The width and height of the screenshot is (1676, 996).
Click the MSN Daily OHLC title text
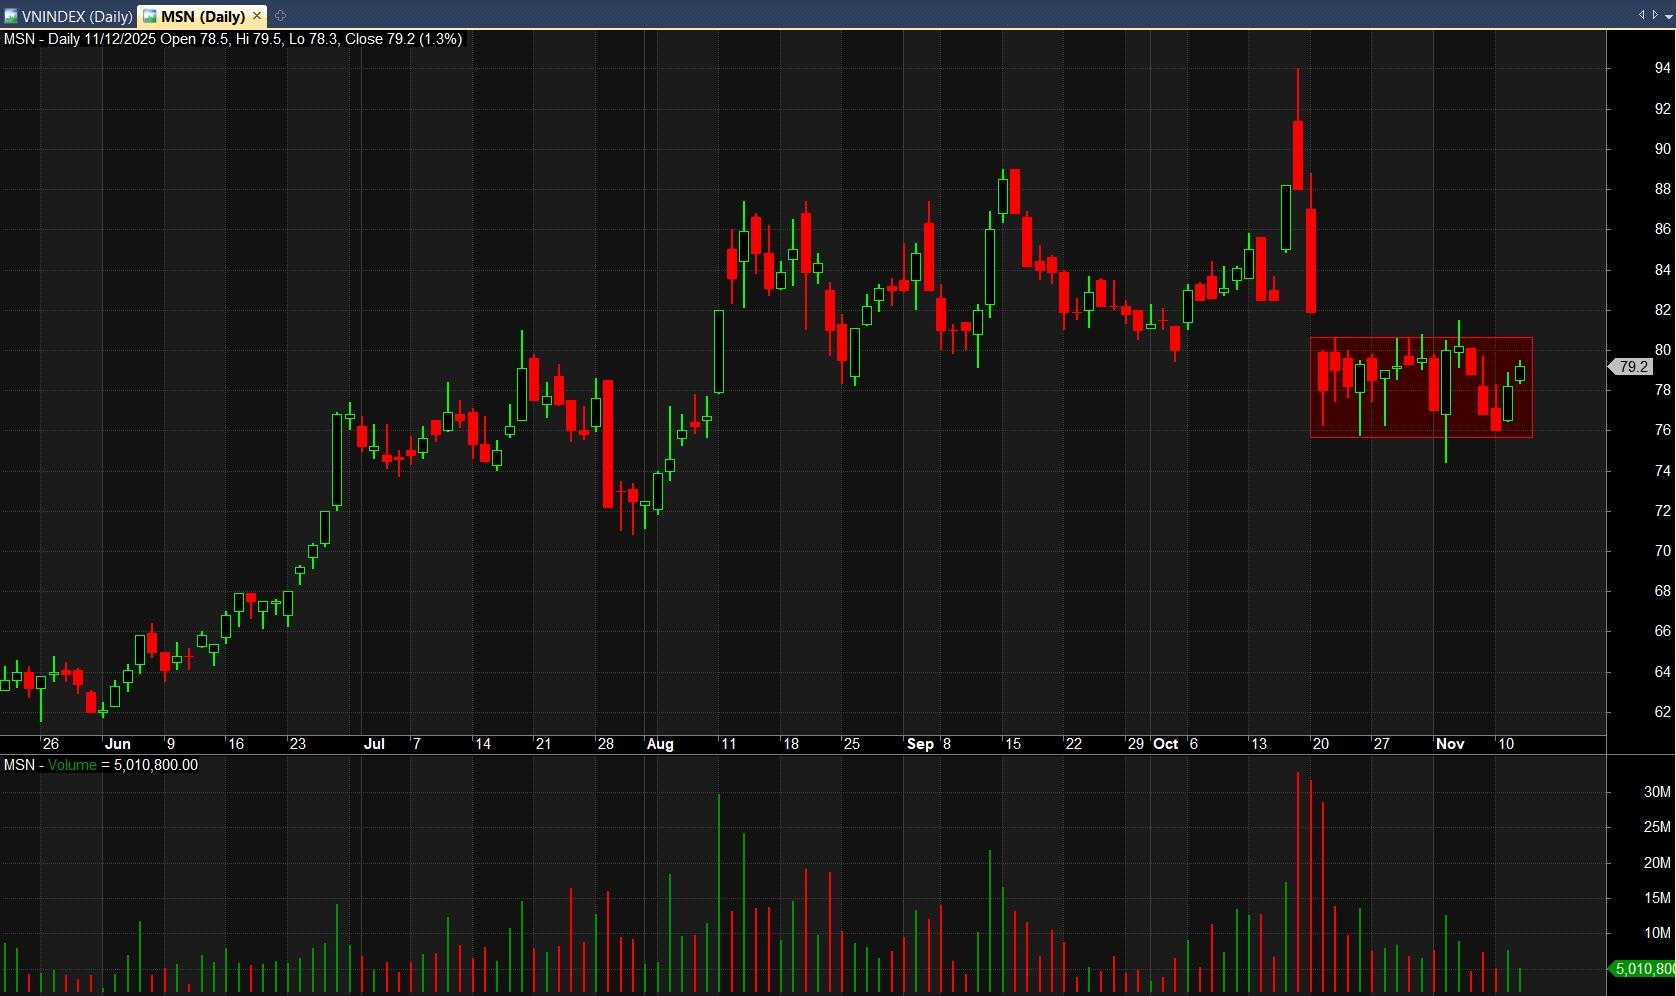coord(233,39)
